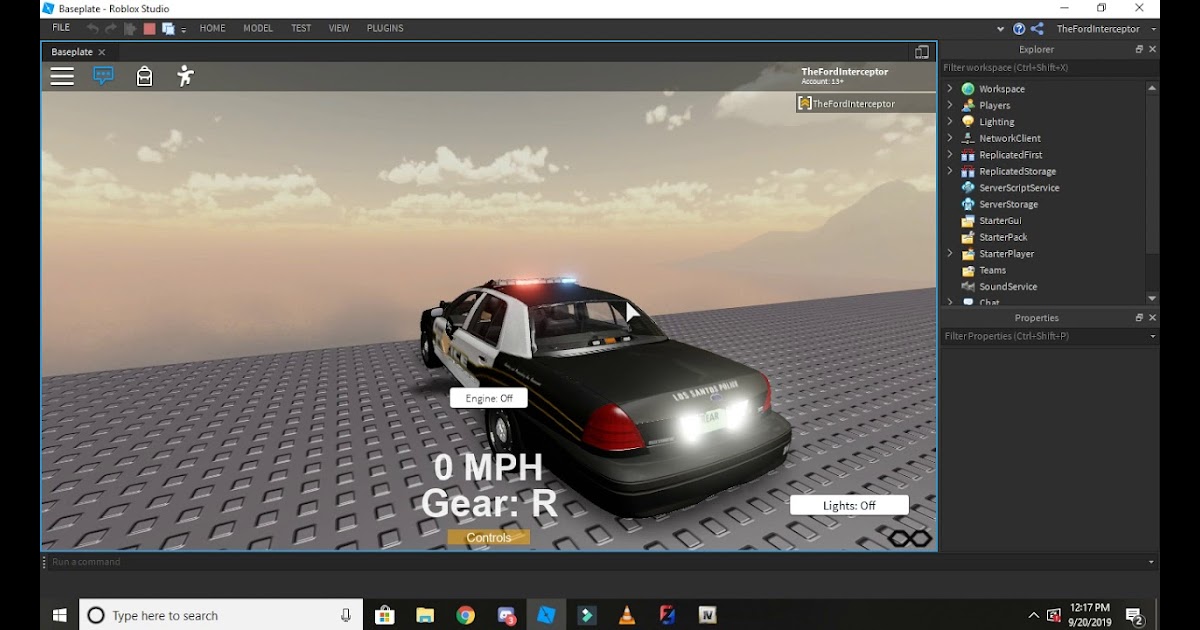Expand the Players tree node
The image size is (1200, 630).
click(950, 105)
